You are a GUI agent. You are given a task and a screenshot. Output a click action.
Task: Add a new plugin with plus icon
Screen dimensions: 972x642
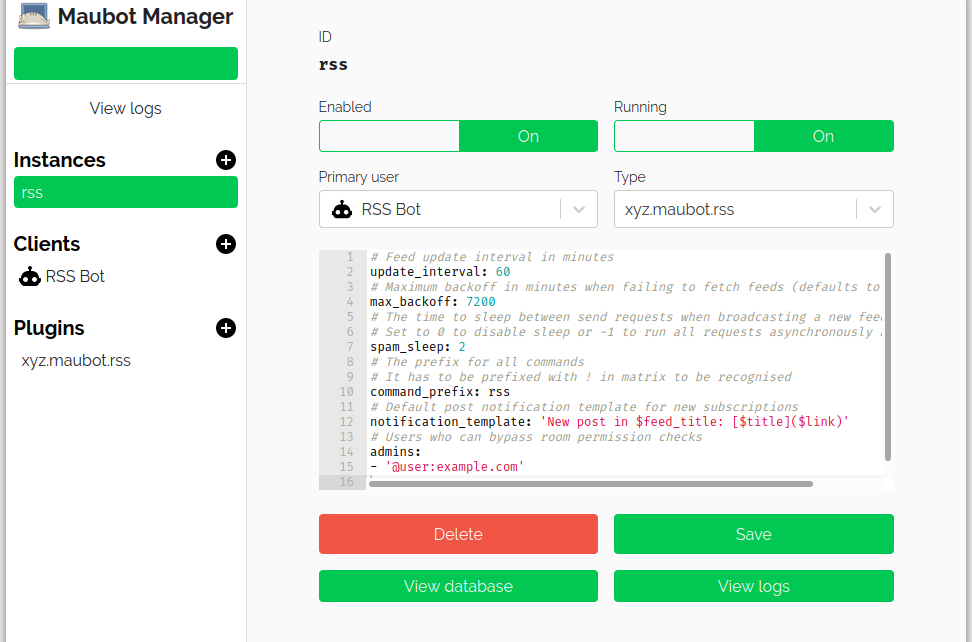click(x=226, y=328)
